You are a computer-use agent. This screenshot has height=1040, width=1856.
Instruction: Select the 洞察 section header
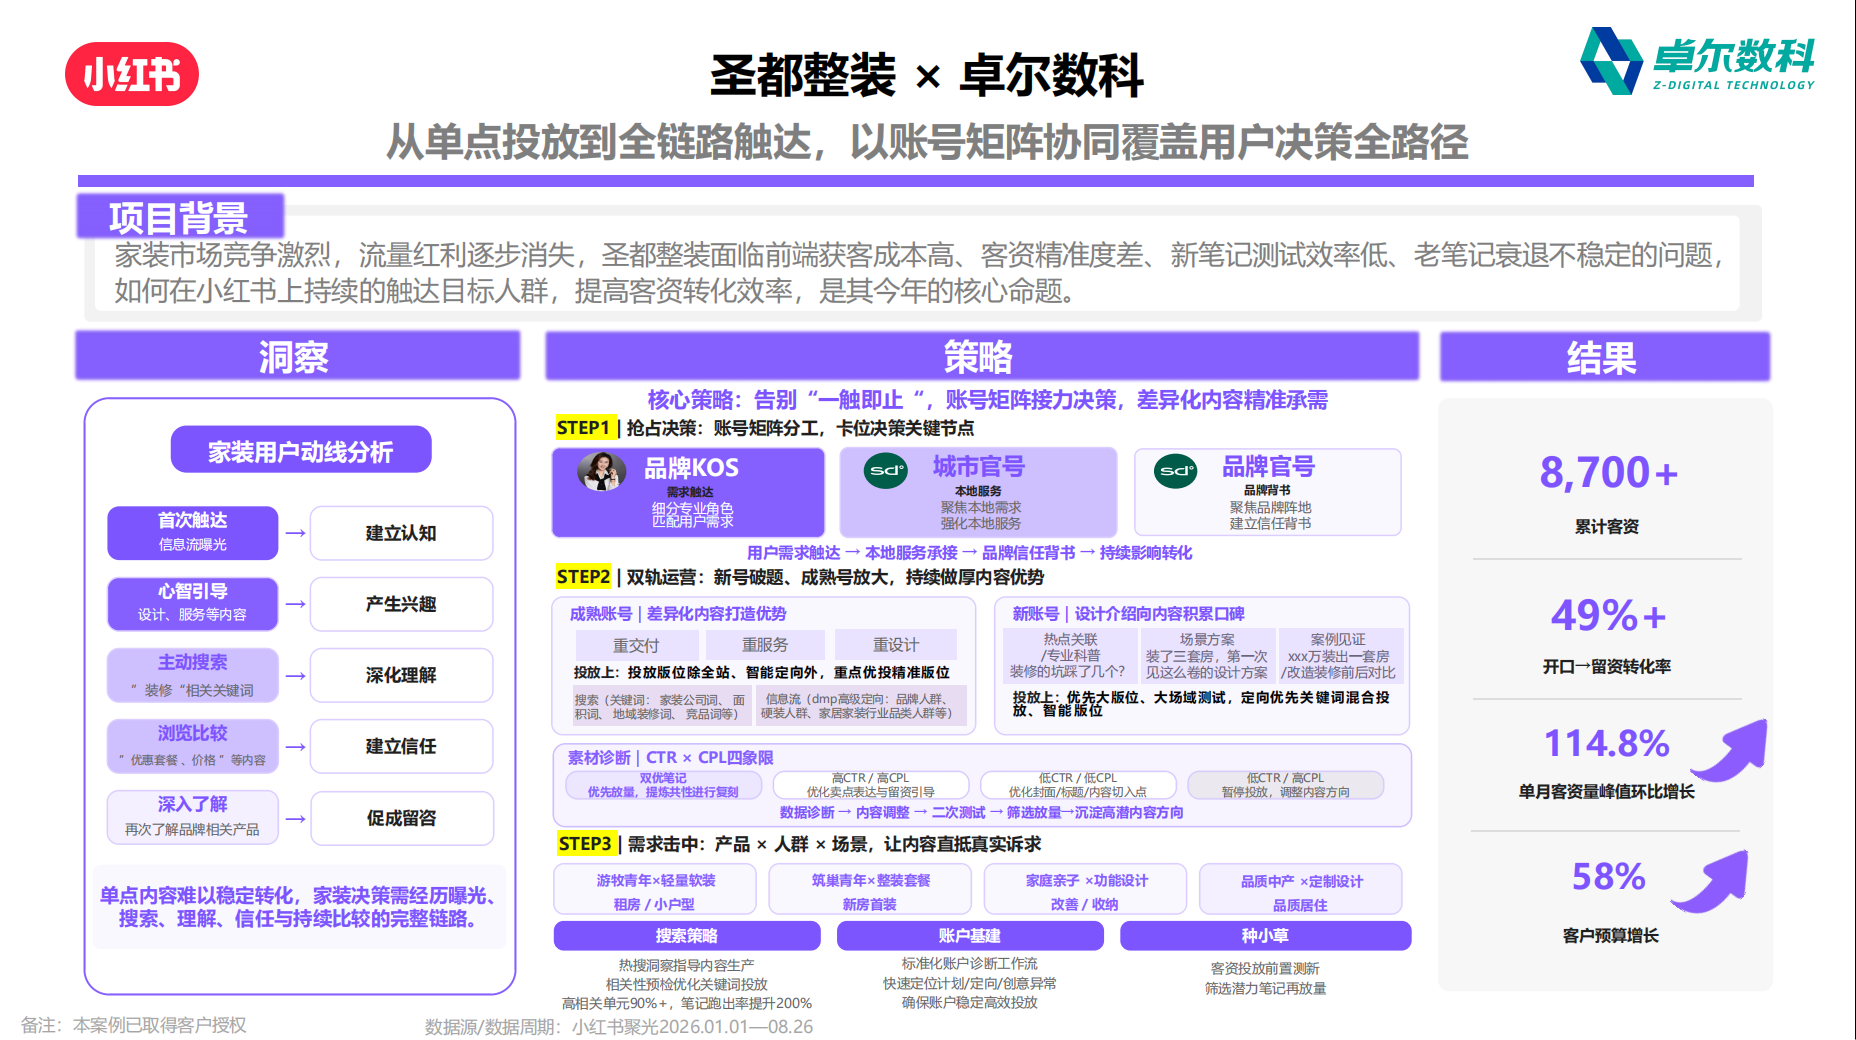(x=298, y=356)
